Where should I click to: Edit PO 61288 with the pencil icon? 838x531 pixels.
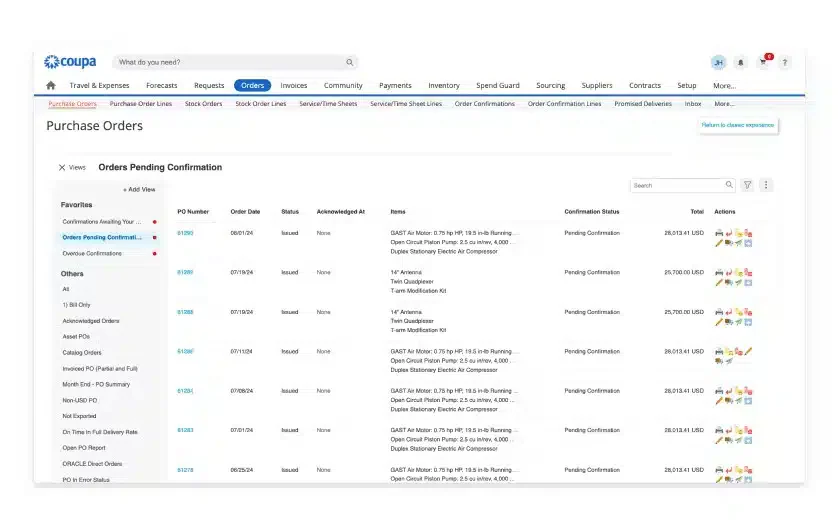[719, 322]
